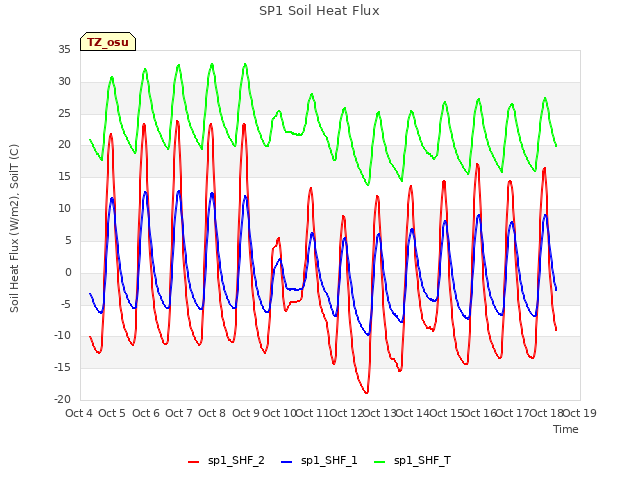The width and height of the screenshot is (640, 480).
Task: Click the 35 y-axis tick label
Action: [x=64, y=49]
